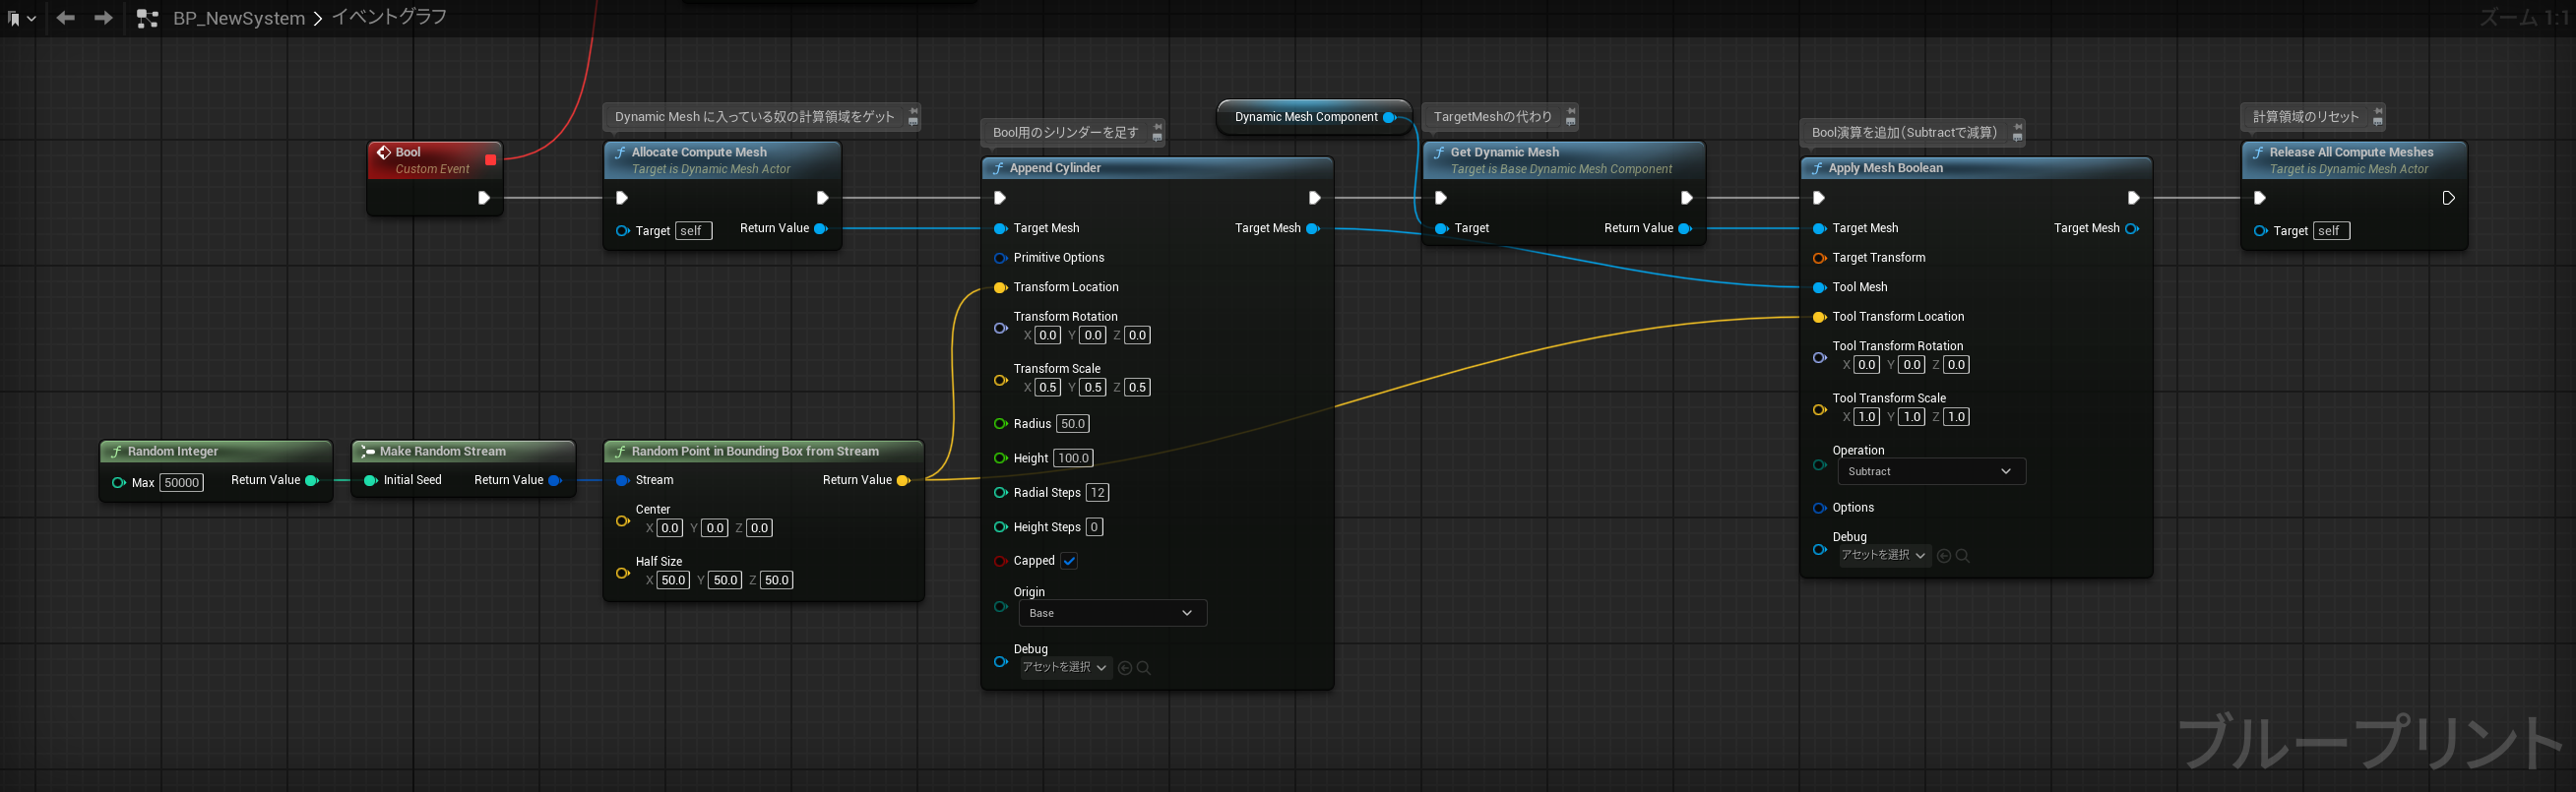Screen dimensions: 2576x792
Task: Select the Get Dynamic Mesh node title
Action: coord(1504,152)
